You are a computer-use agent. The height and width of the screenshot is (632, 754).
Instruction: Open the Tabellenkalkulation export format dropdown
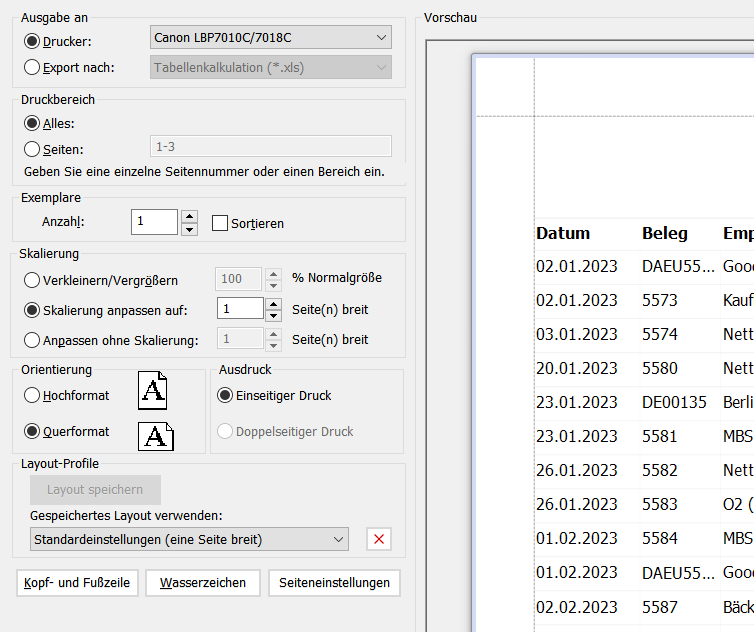tap(271, 67)
